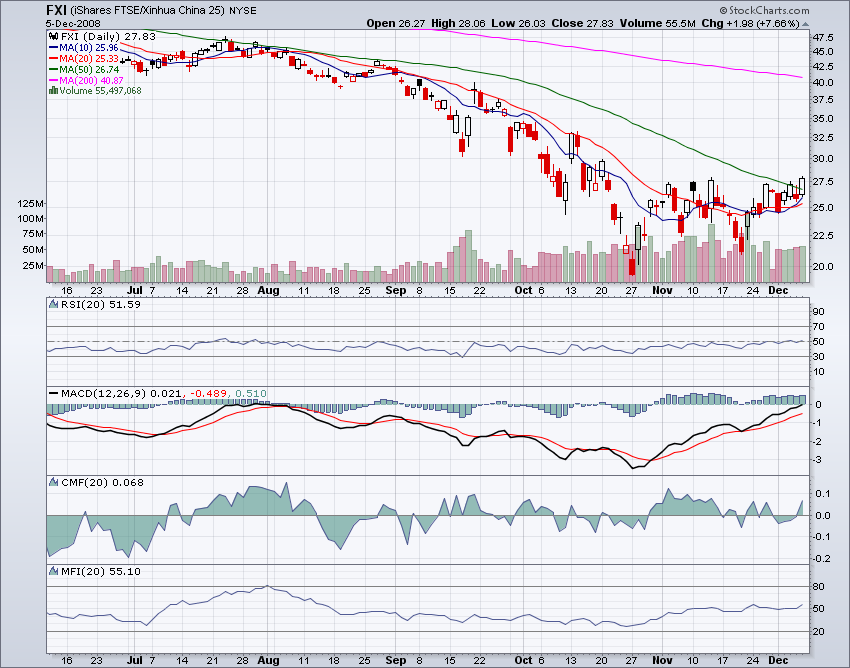Click the FXI (Daily) 27.83 legend entry

108,36
